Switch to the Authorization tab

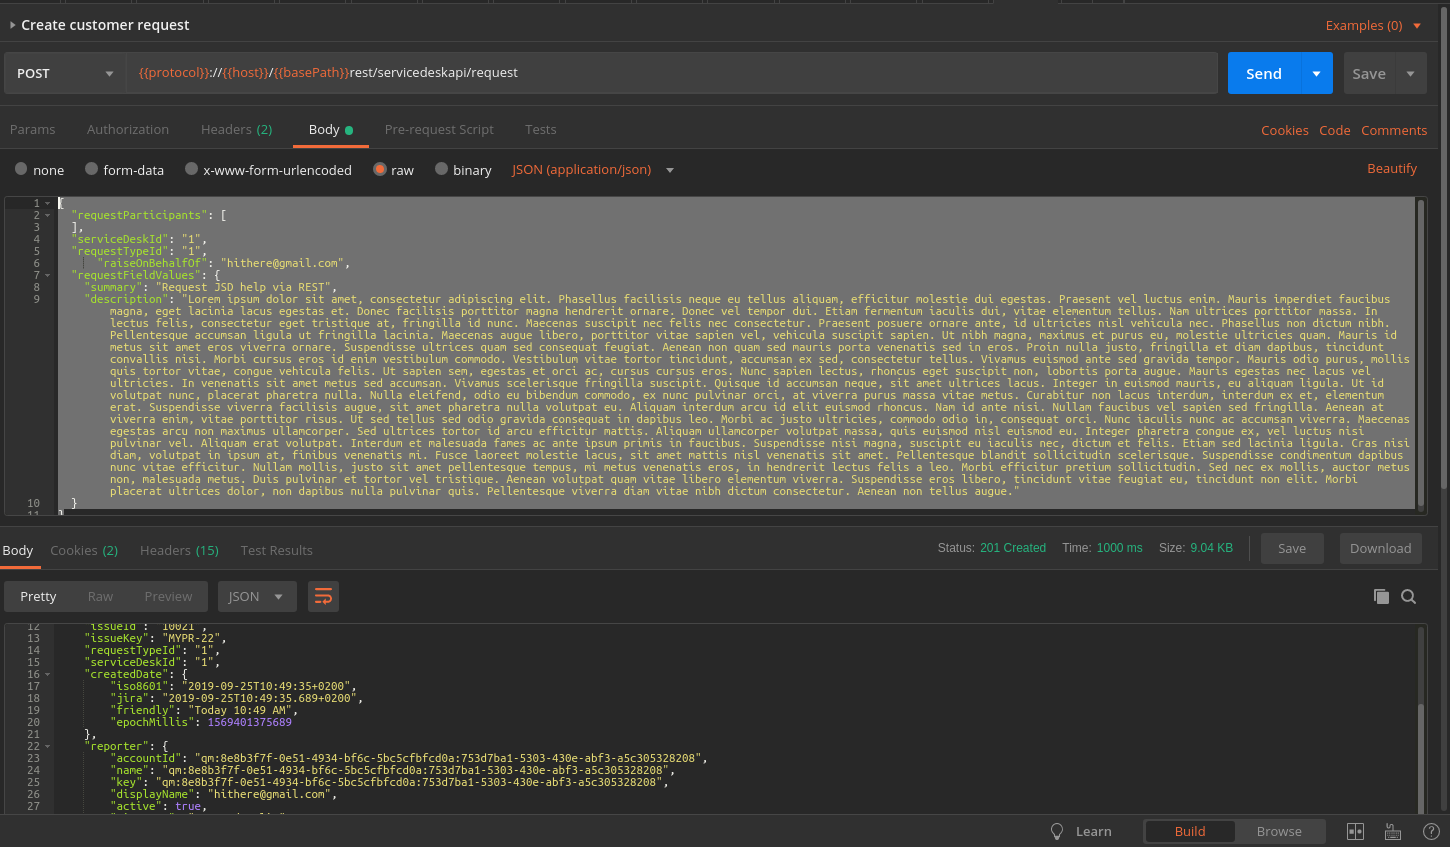128,130
